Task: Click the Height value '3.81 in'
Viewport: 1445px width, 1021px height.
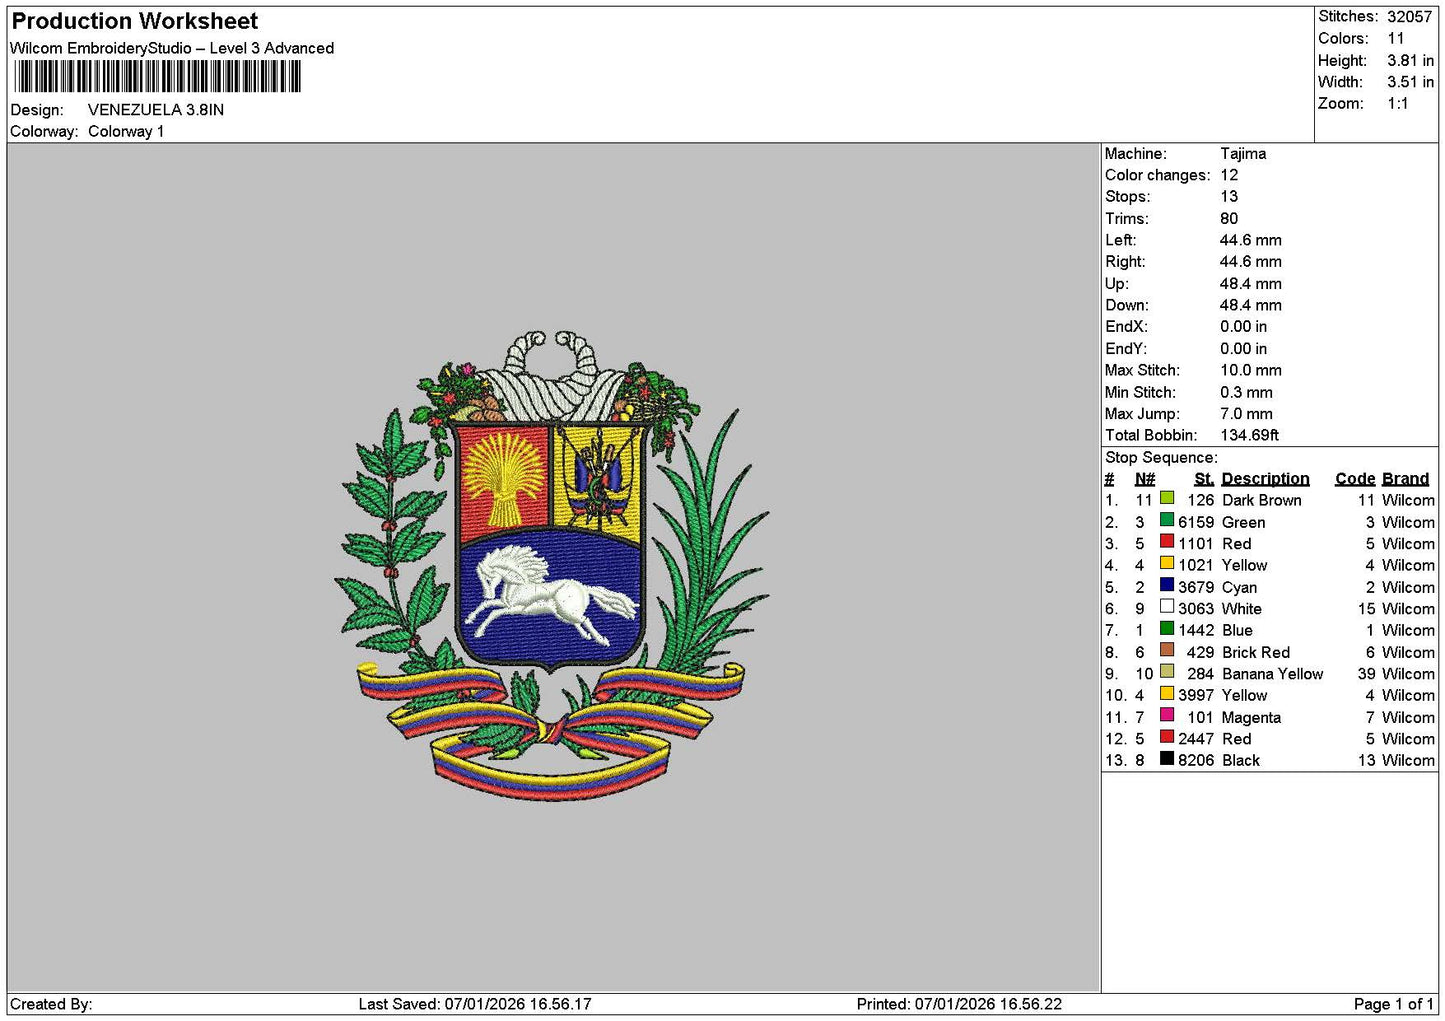Action: [x=1410, y=61]
